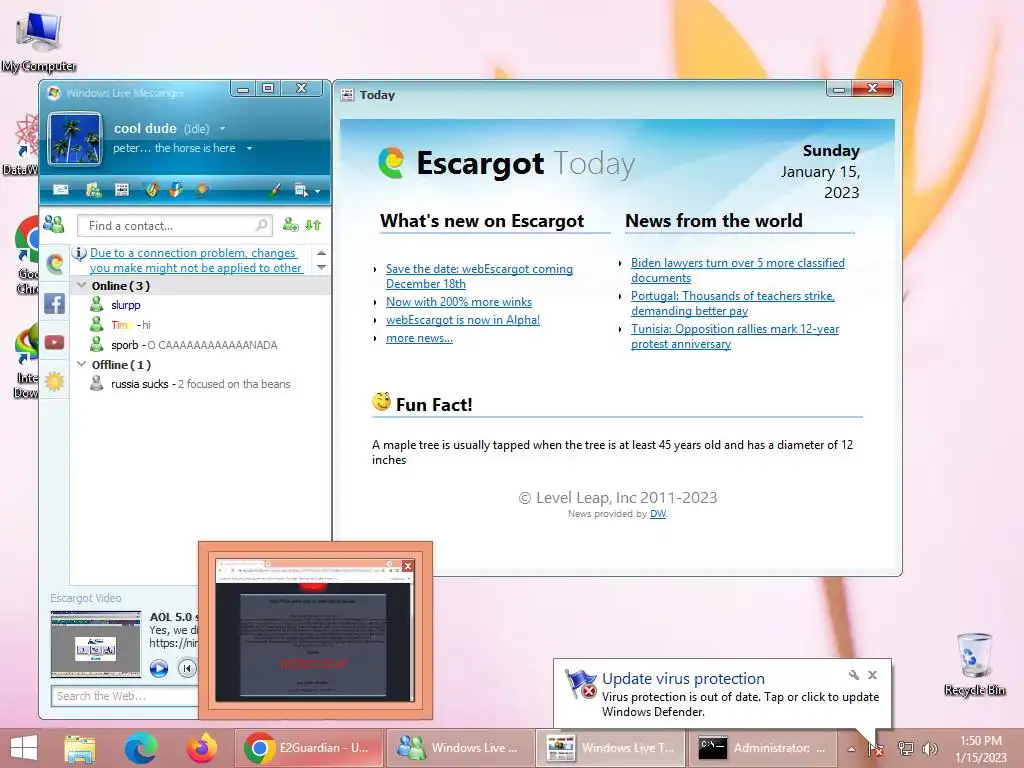The width and height of the screenshot is (1024, 768).
Task: Click the add a contact icon
Action: [x=291, y=225]
